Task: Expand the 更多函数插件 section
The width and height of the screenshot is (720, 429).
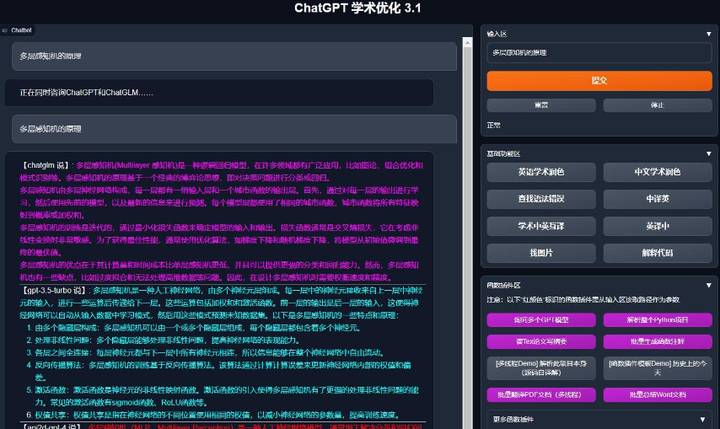Action: [599, 419]
